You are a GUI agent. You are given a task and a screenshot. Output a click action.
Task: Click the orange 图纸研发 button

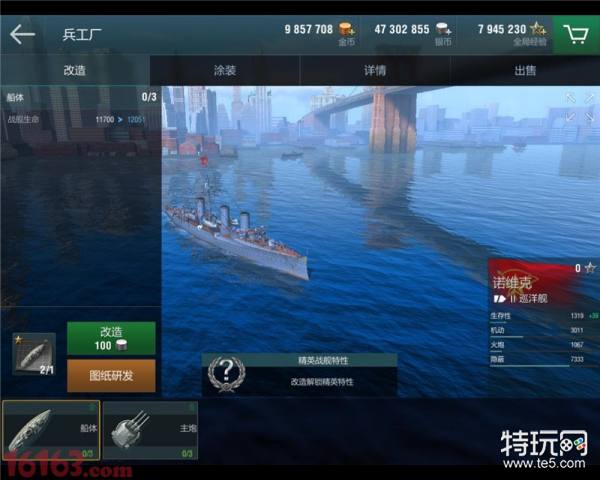(x=111, y=376)
